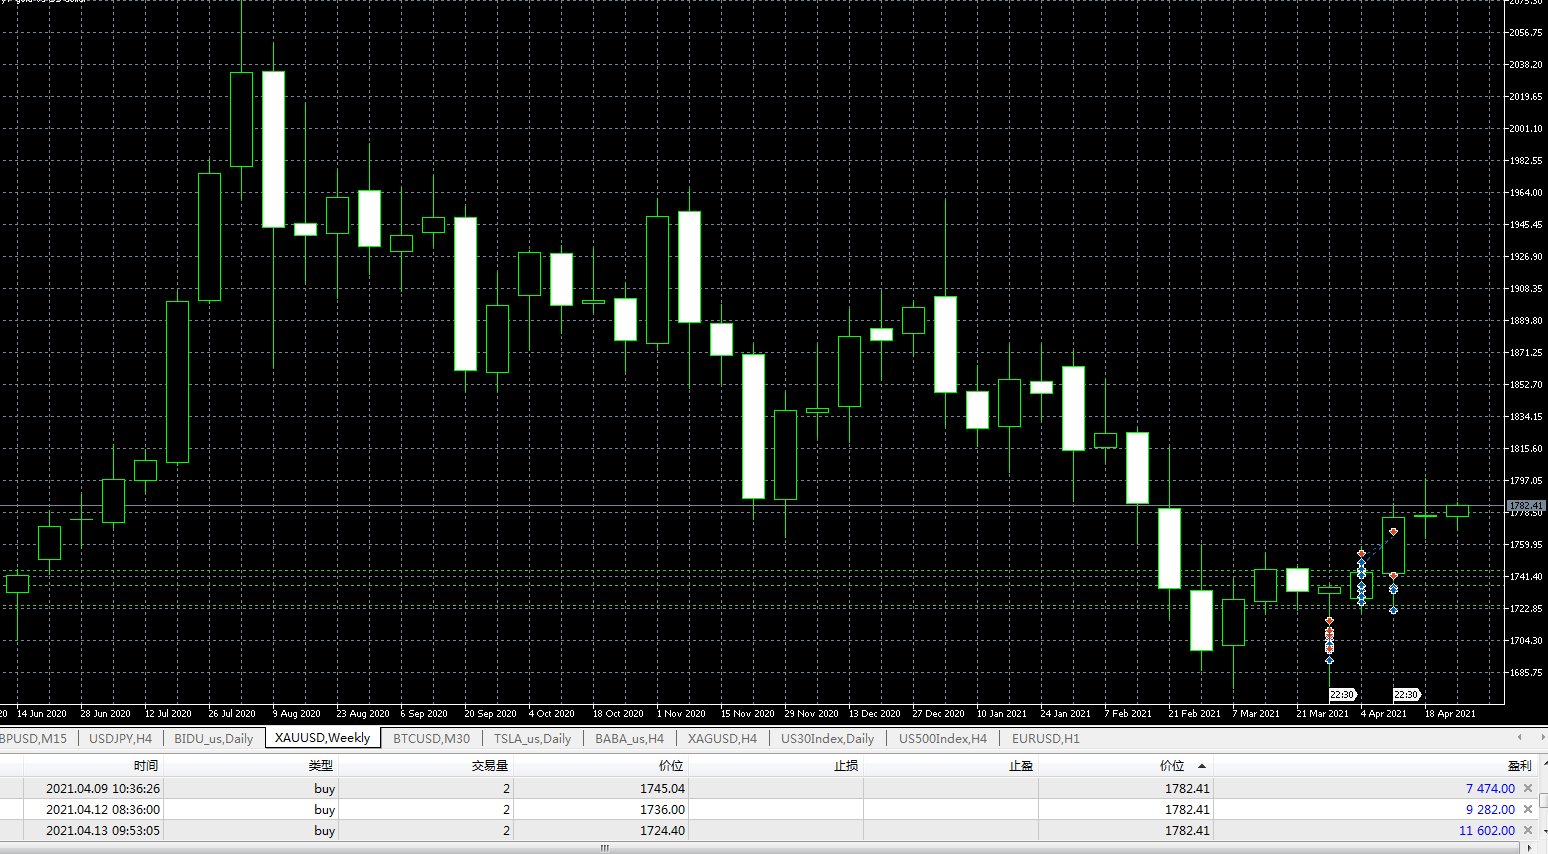Click bottom blue buy arrow of March cluster

1329,660
